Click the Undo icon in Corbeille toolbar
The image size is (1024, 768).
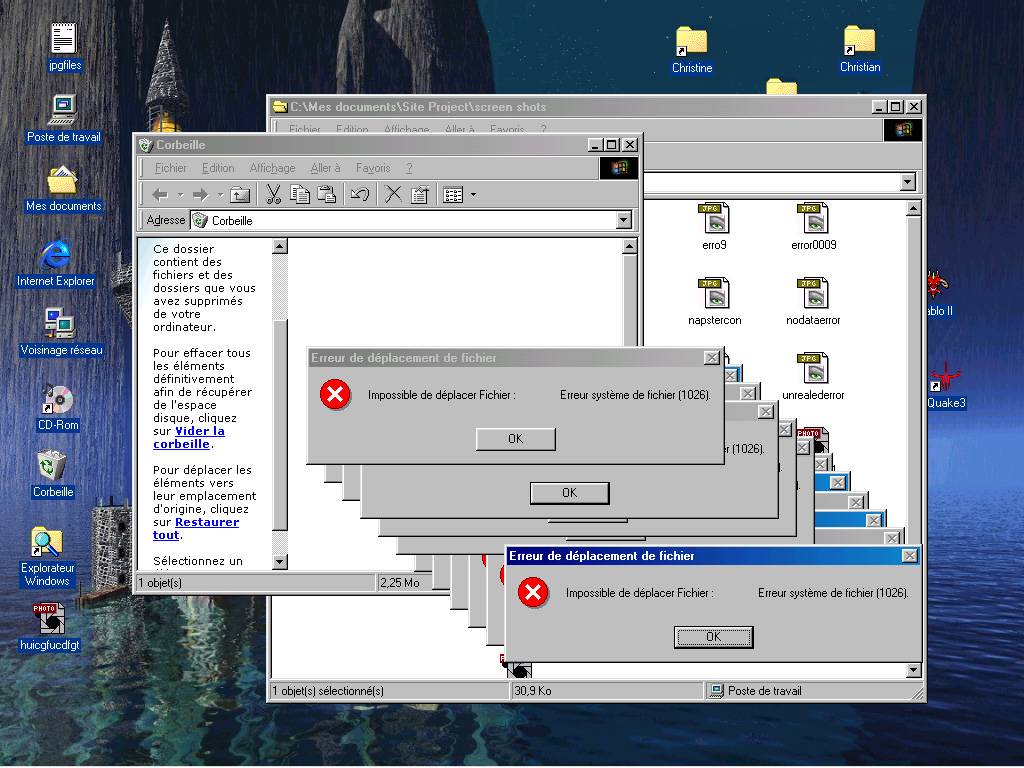tap(360, 195)
